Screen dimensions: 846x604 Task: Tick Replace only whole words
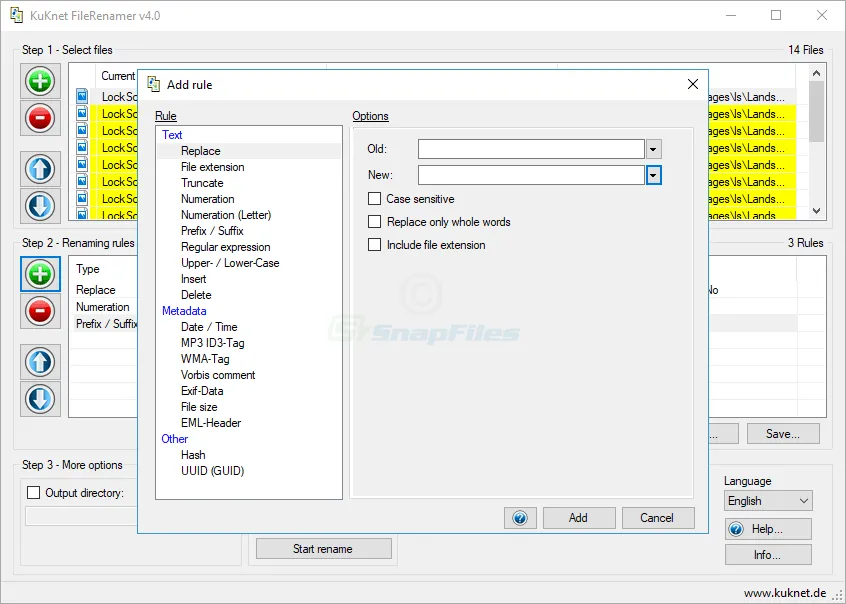click(x=374, y=222)
